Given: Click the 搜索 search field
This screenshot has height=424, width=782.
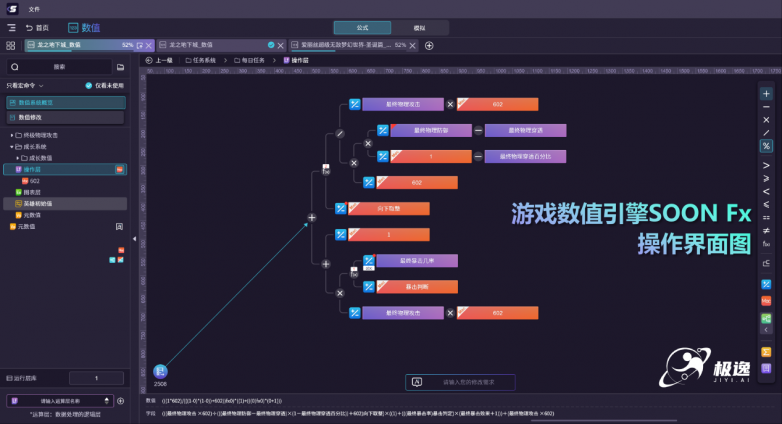Looking at the screenshot, I should point(60,67).
